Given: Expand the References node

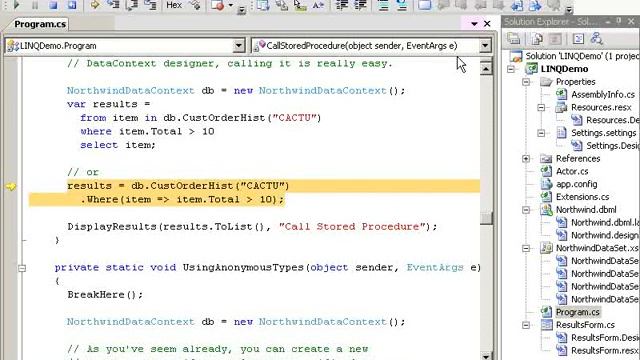Looking at the screenshot, I should (x=526, y=158).
